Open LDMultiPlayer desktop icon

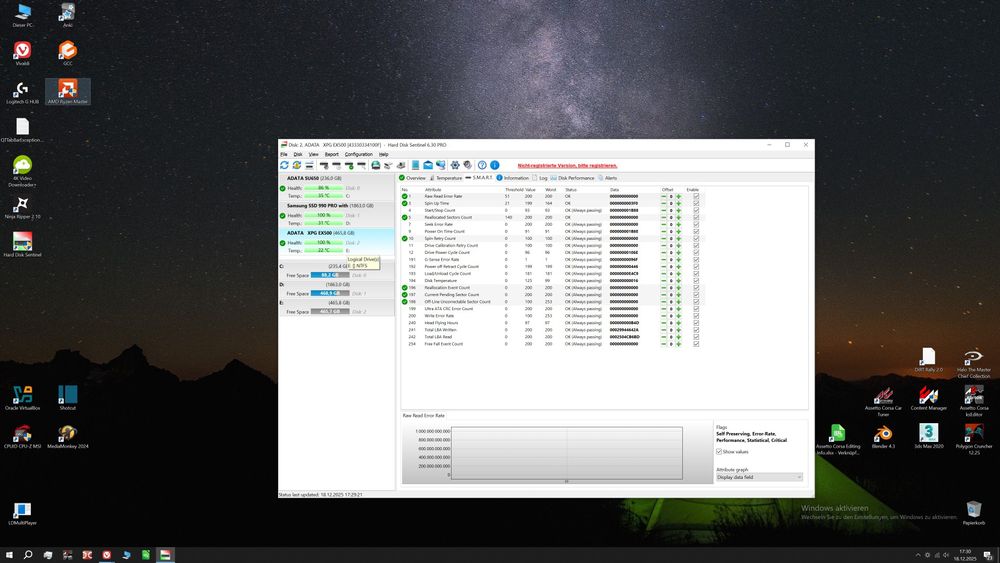pos(22,513)
